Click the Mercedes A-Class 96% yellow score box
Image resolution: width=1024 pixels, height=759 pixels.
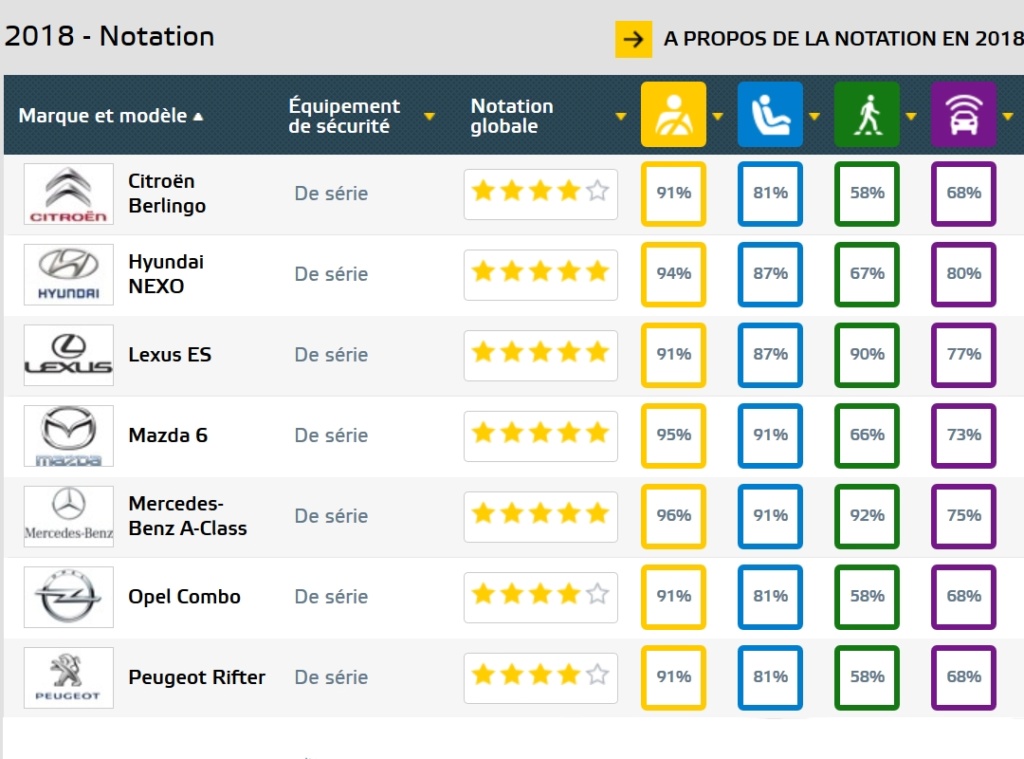(673, 516)
